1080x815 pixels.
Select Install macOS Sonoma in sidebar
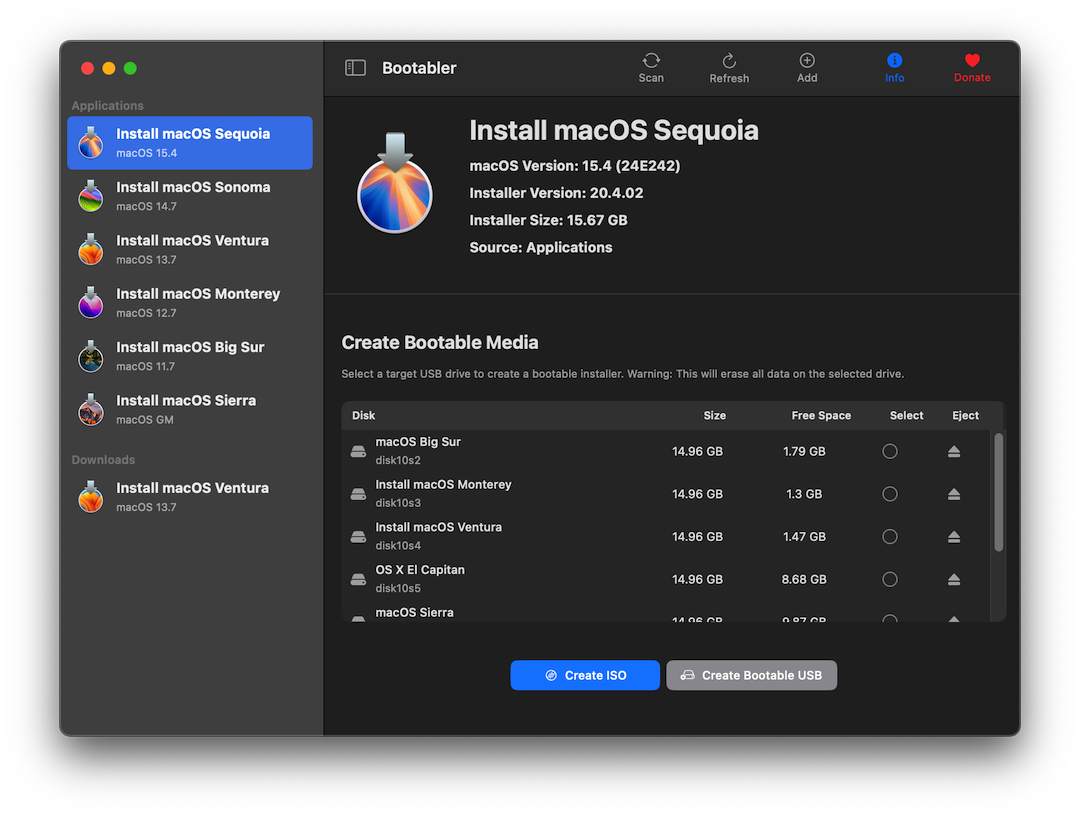tap(190, 196)
